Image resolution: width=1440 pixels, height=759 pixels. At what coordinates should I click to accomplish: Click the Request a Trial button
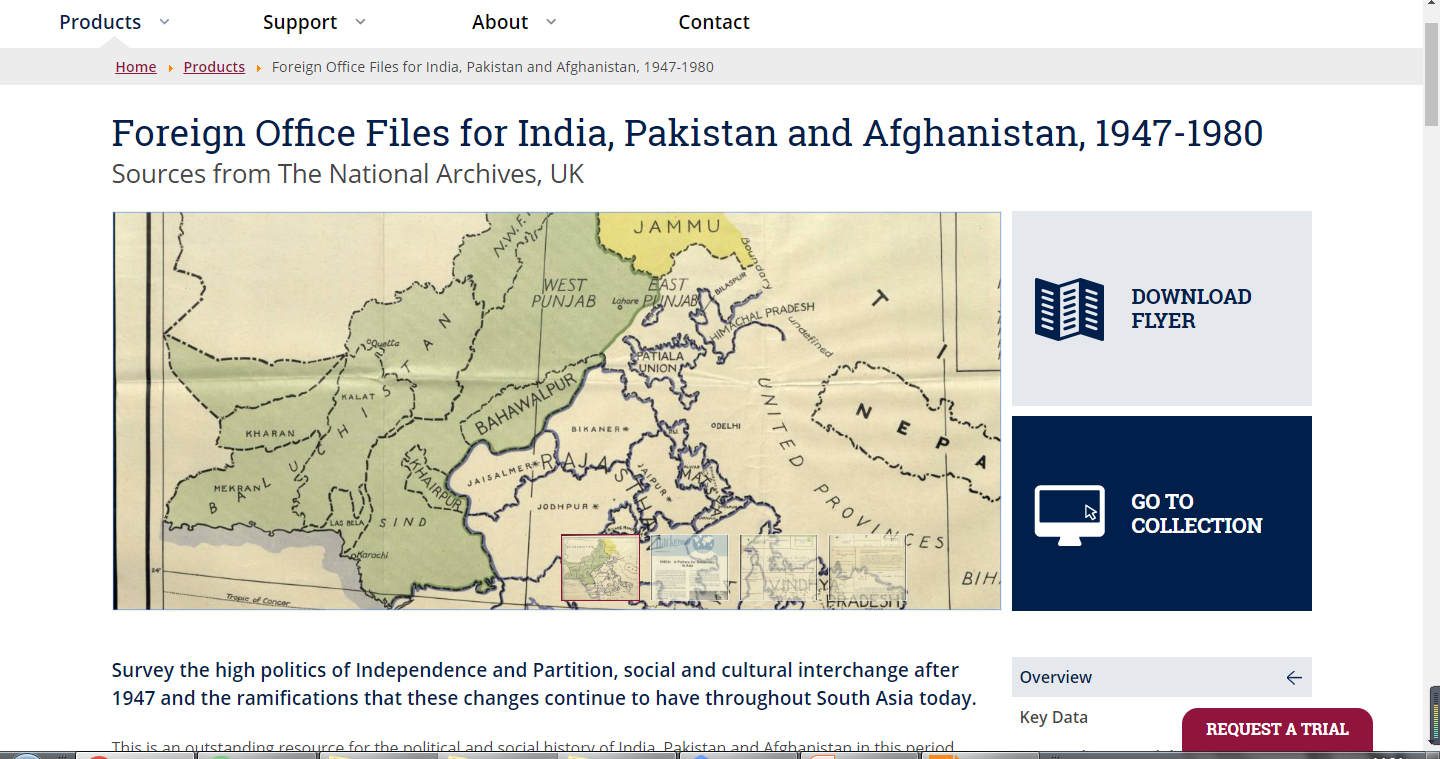click(x=1277, y=729)
